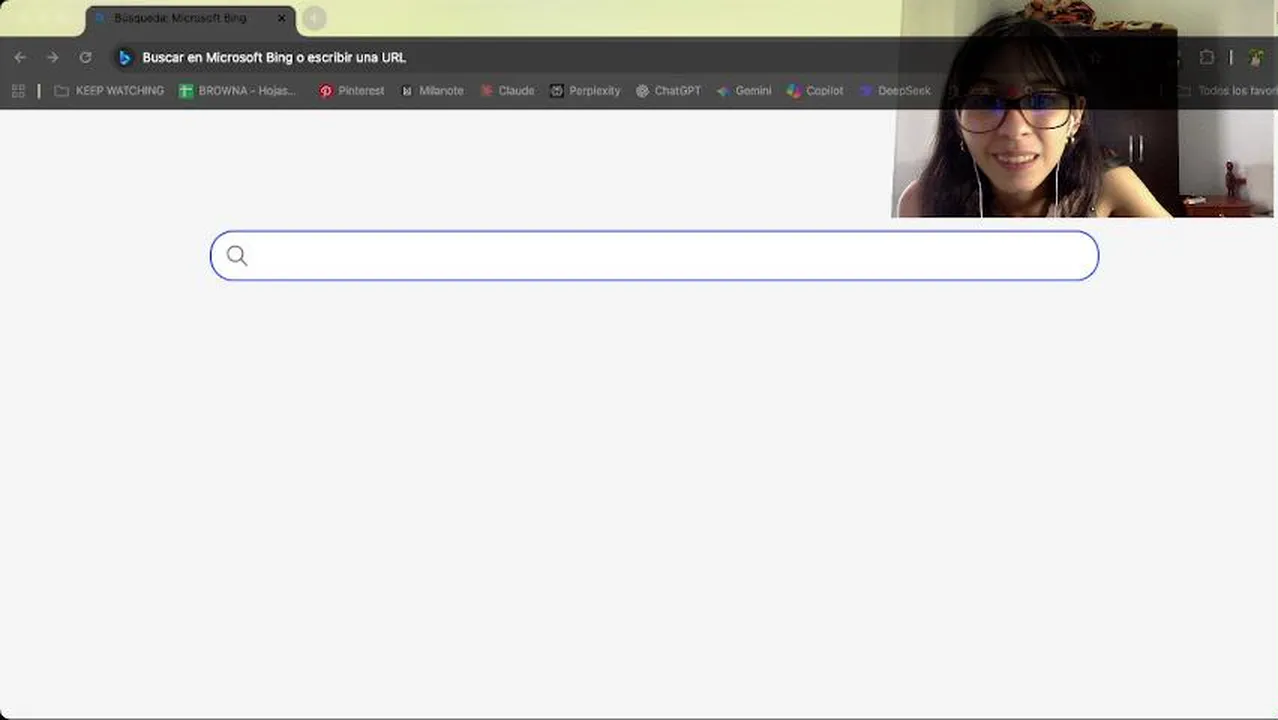
Task: Reload the current page
Action: pyautogui.click(x=85, y=58)
